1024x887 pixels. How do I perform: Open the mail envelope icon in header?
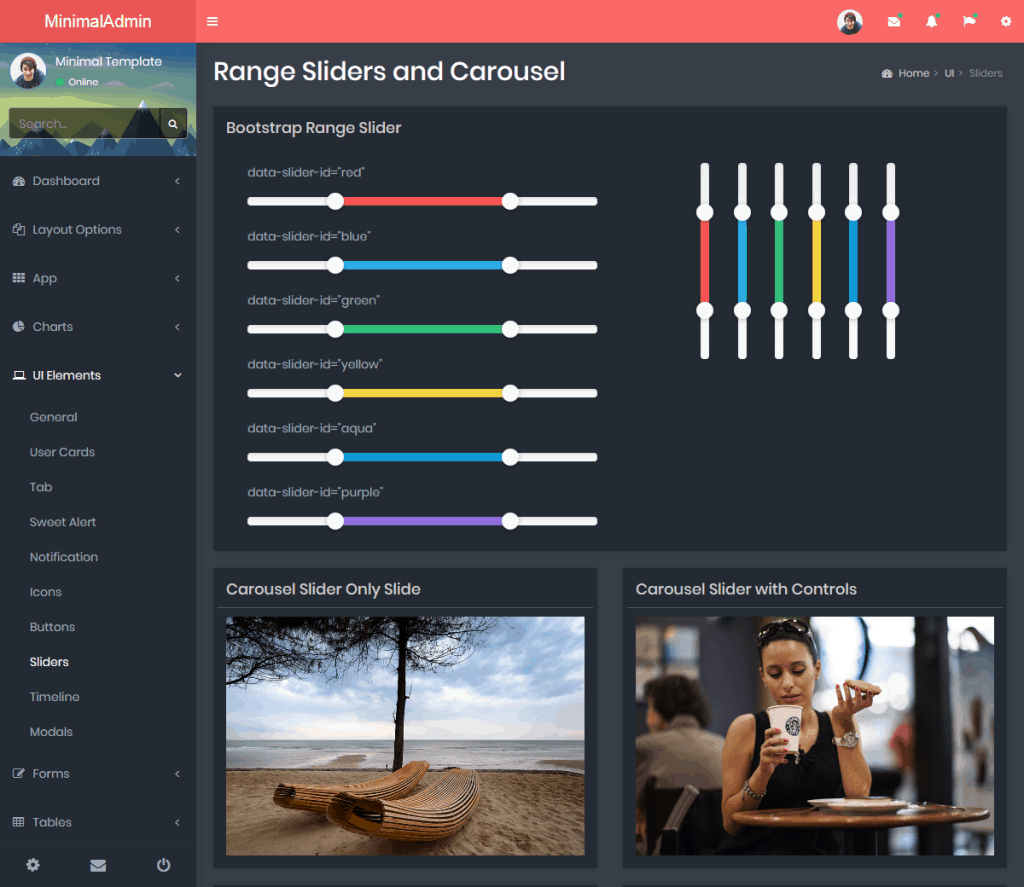[894, 22]
